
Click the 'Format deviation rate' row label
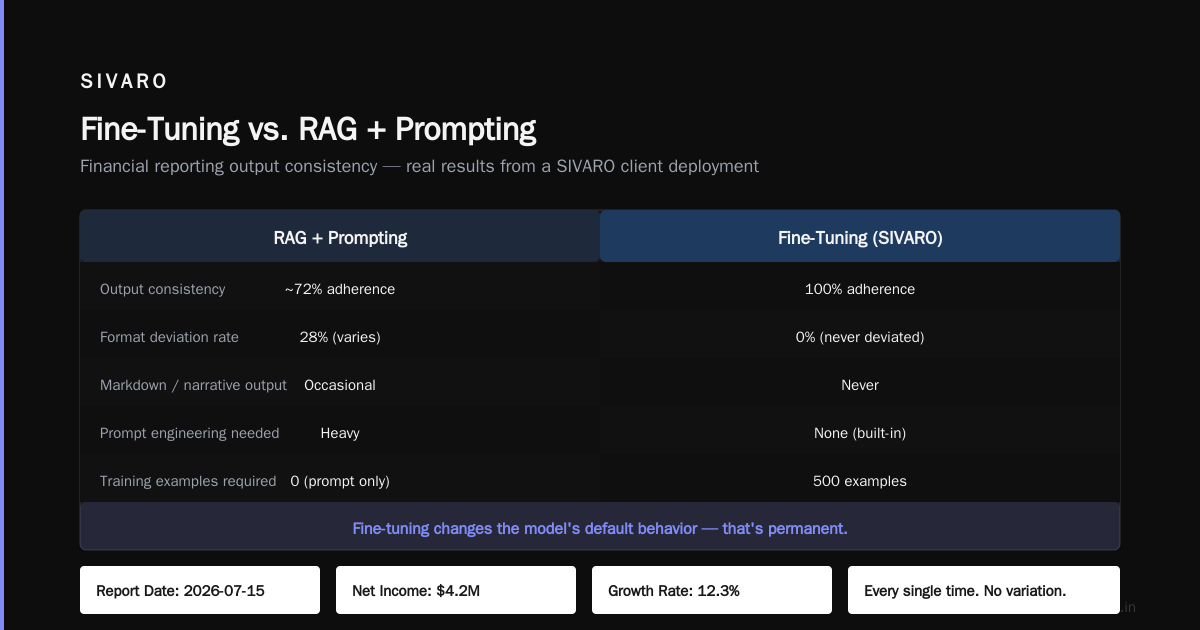(x=170, y=337)
